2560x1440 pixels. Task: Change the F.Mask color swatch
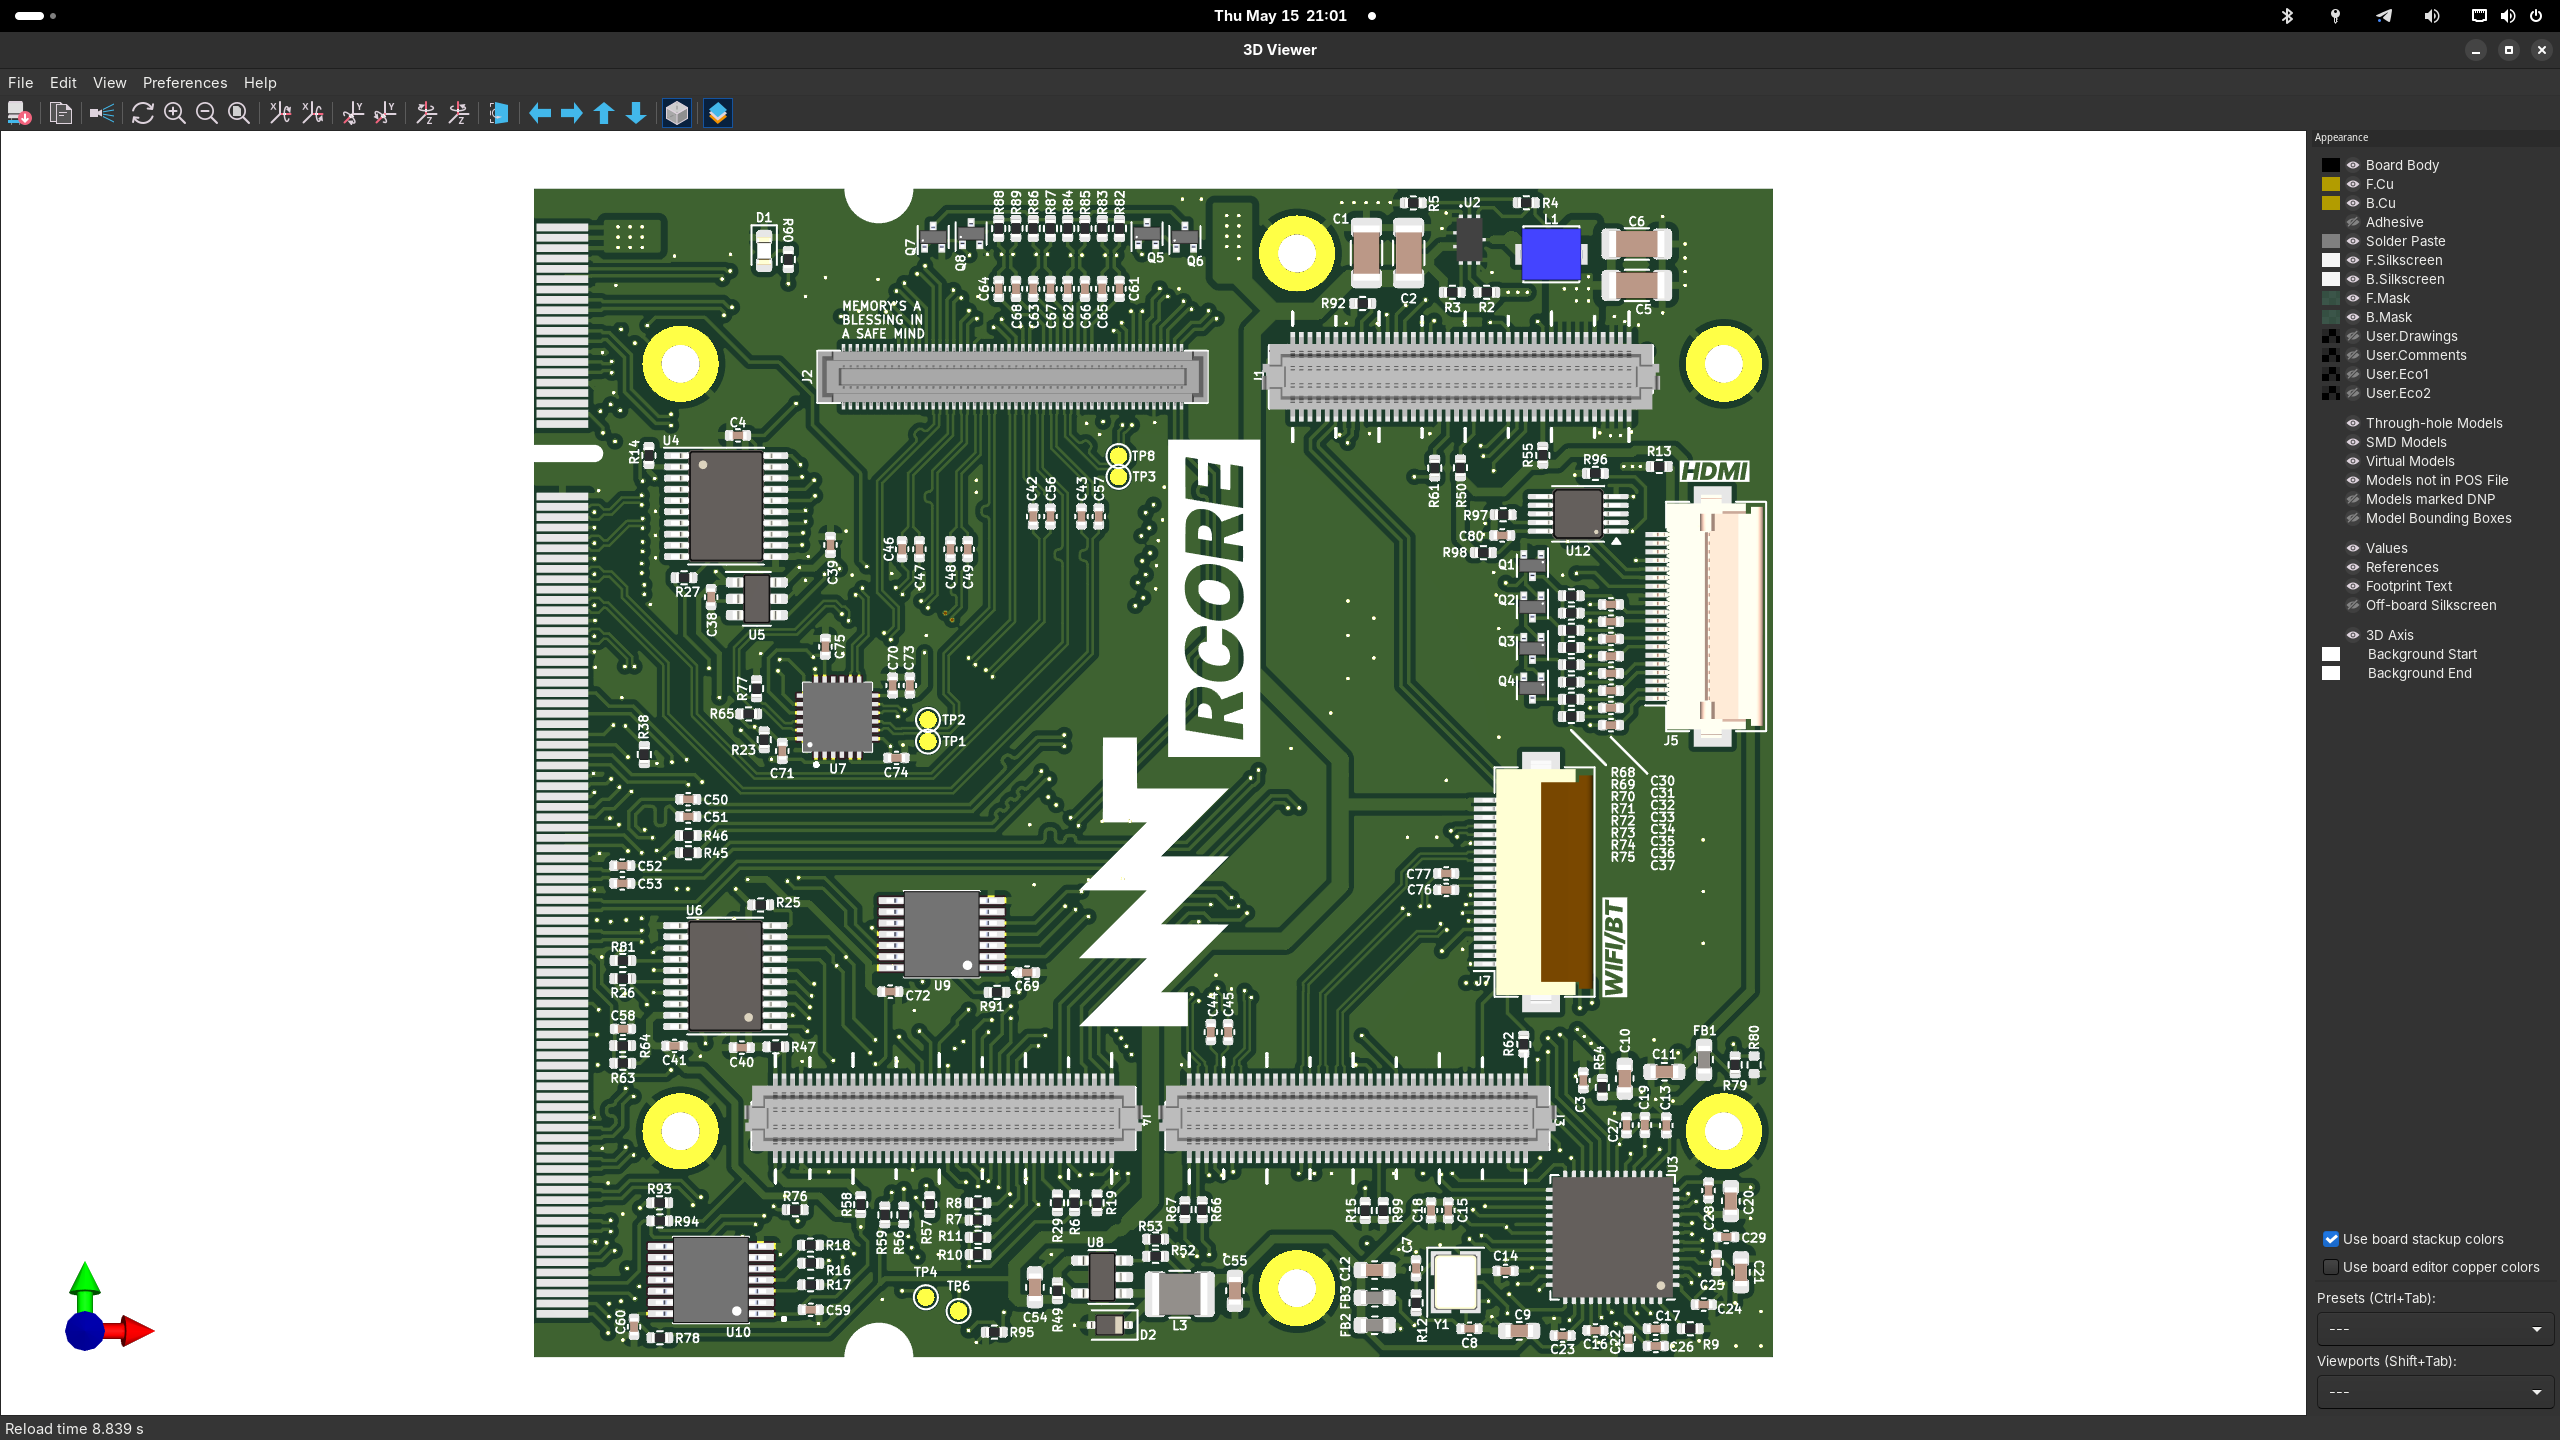click(2331, 298)
